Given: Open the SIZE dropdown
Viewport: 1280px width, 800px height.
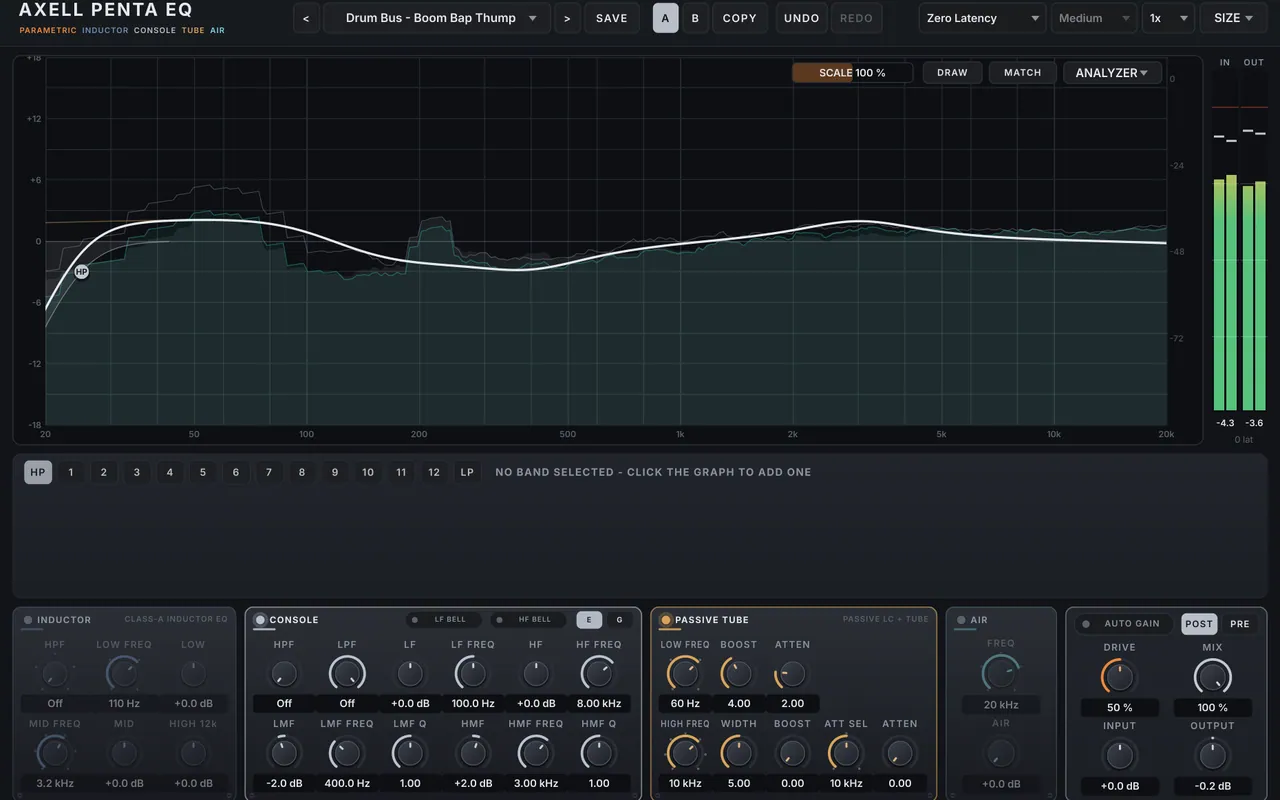Looking at the screenshot, I should (x=1233, y=18).
